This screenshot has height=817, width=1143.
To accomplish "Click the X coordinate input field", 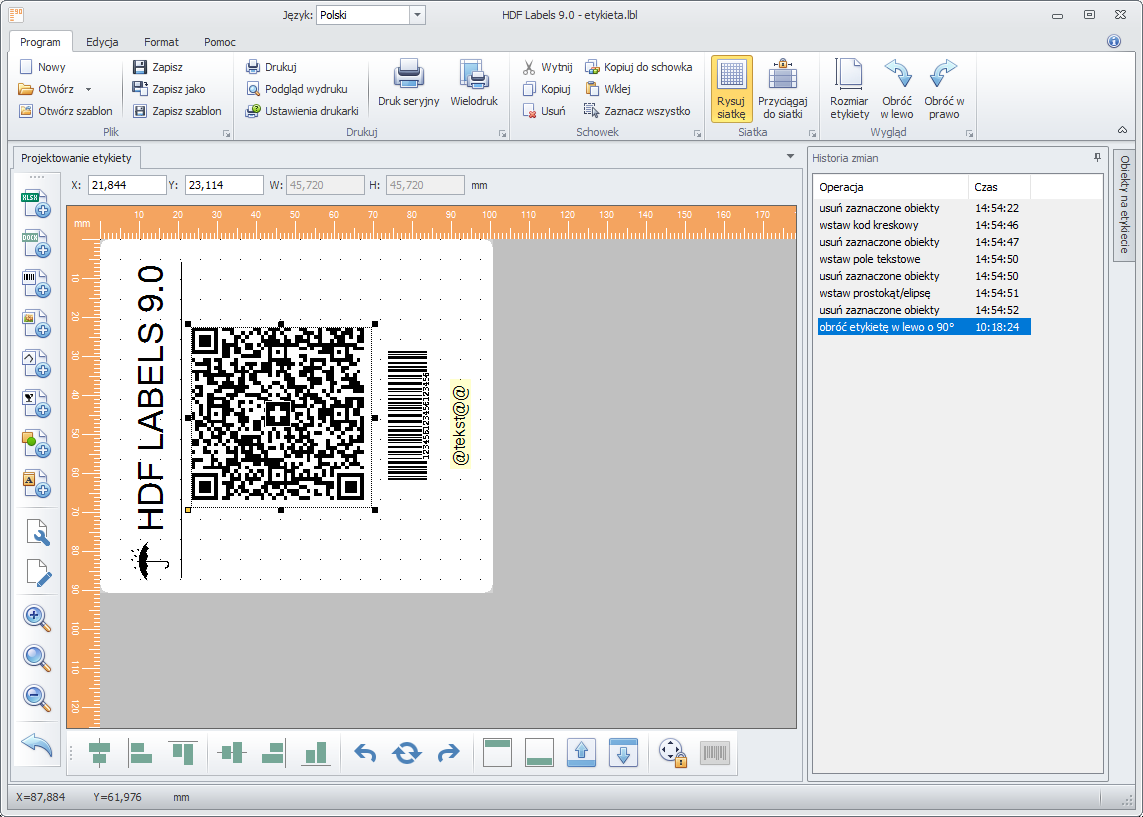I will point(127,185).
